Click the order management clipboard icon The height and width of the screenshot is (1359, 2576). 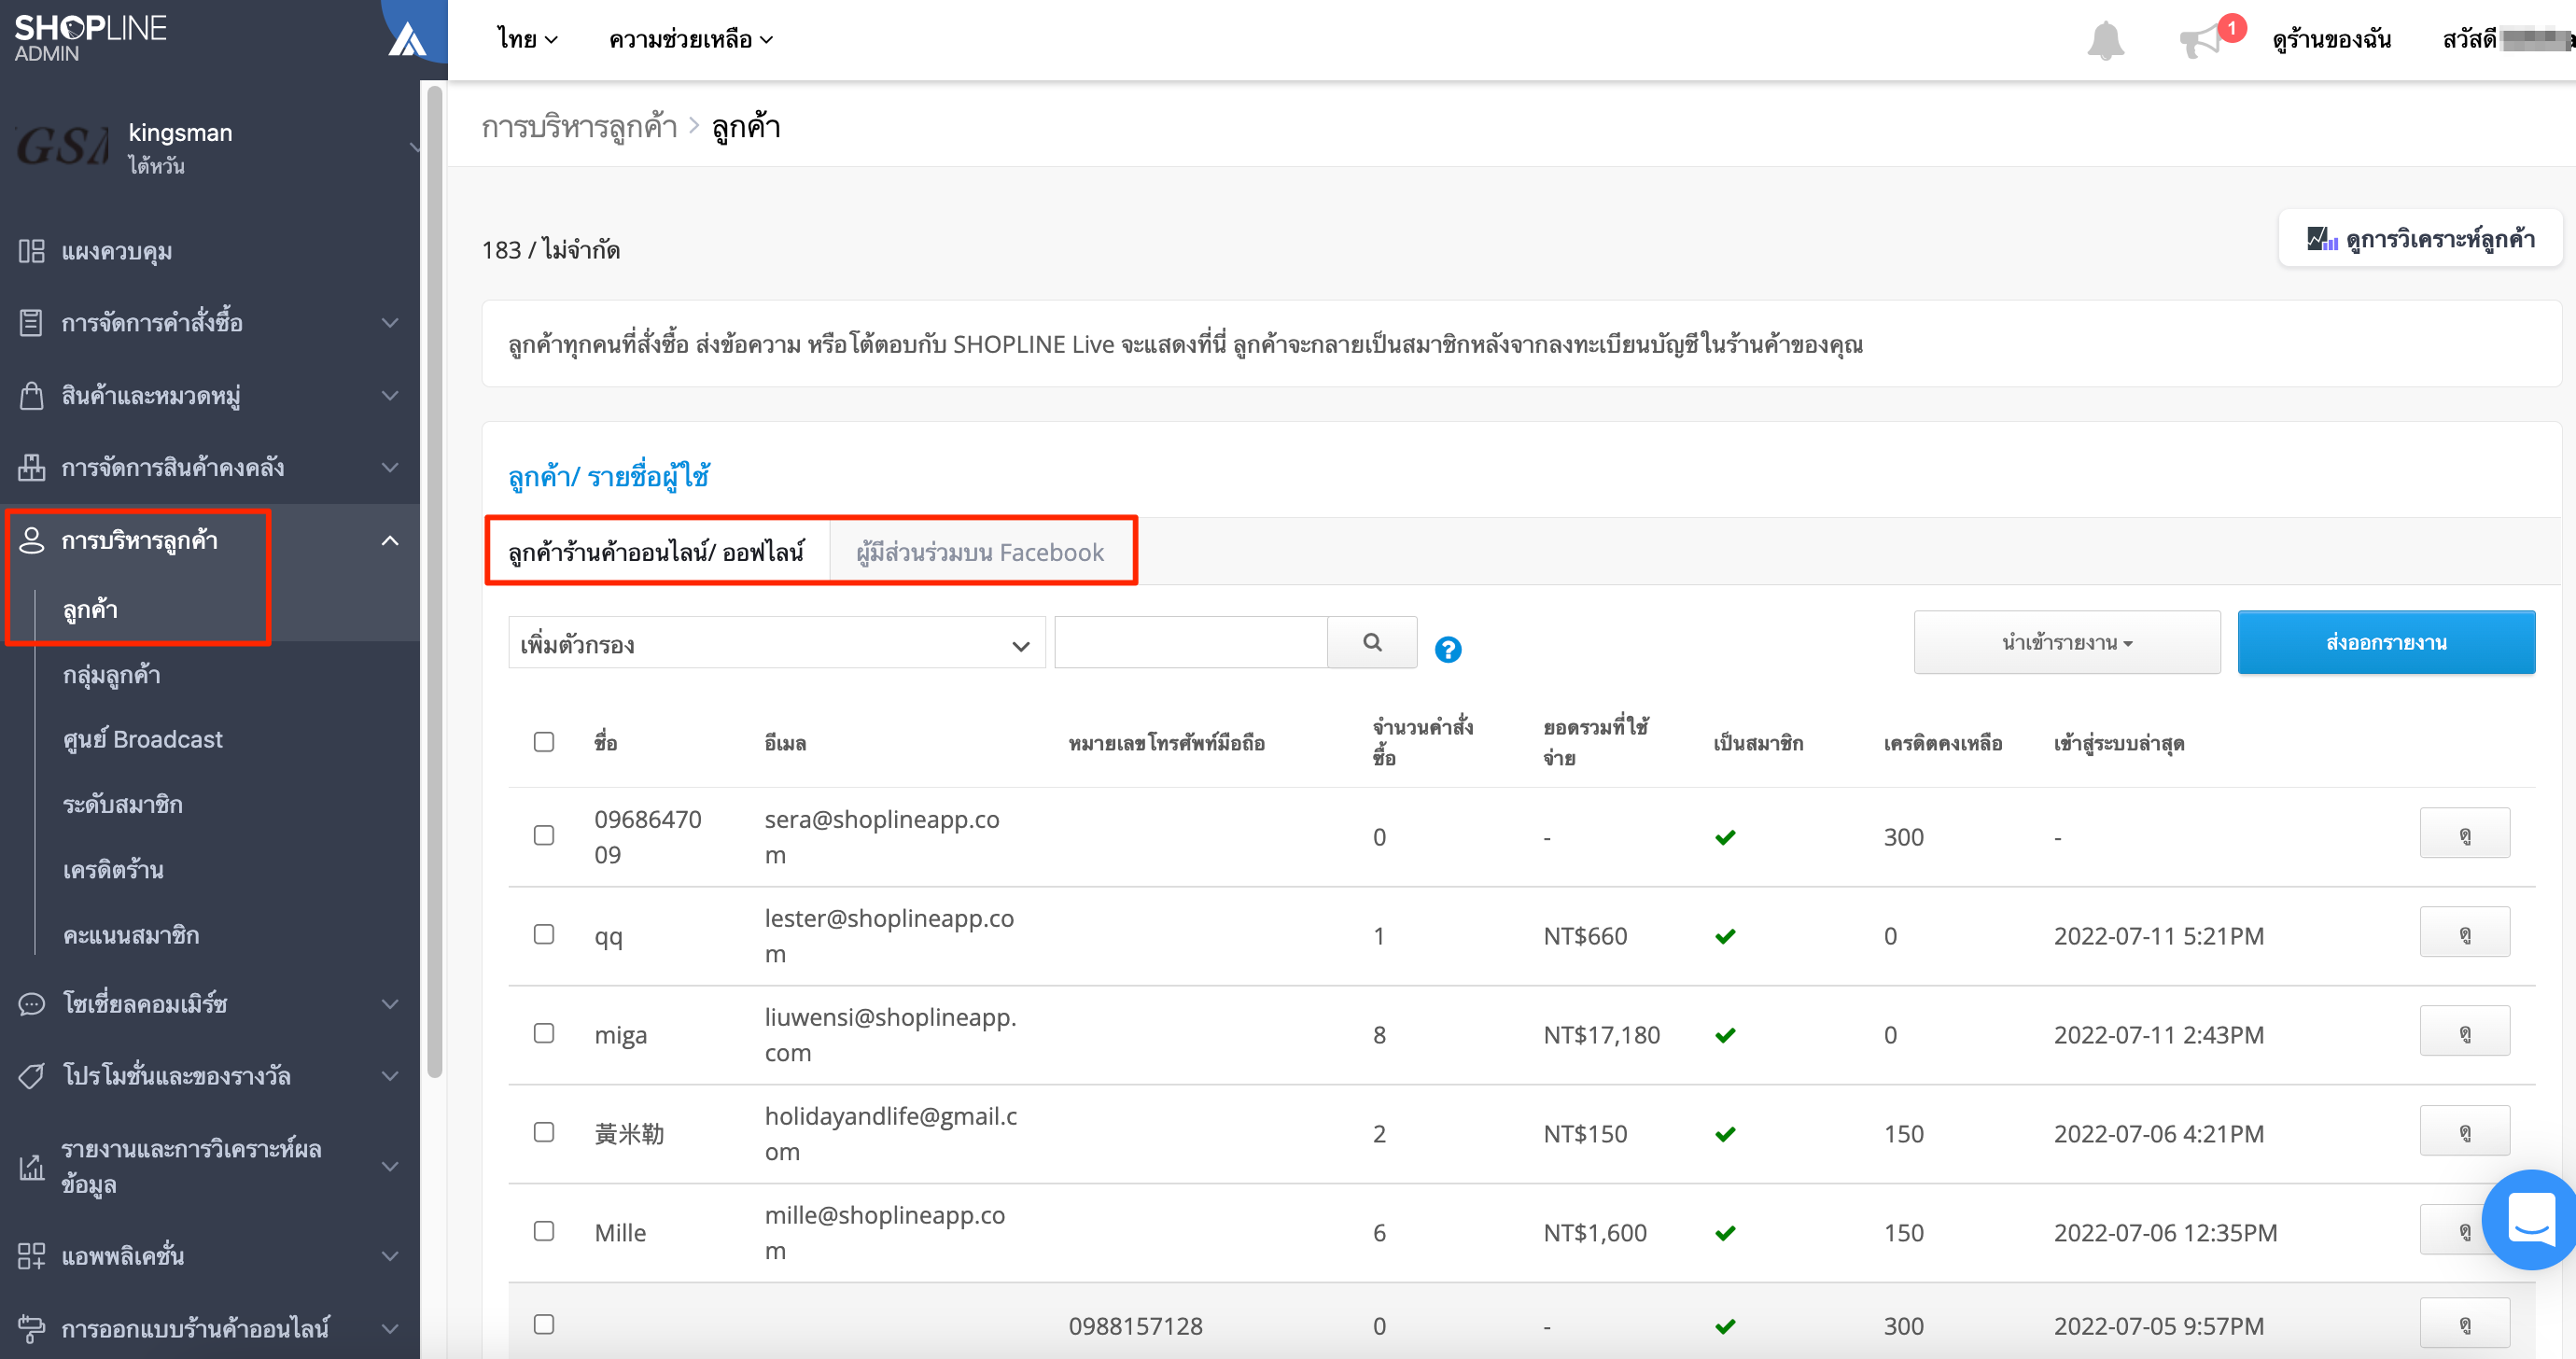31,323
